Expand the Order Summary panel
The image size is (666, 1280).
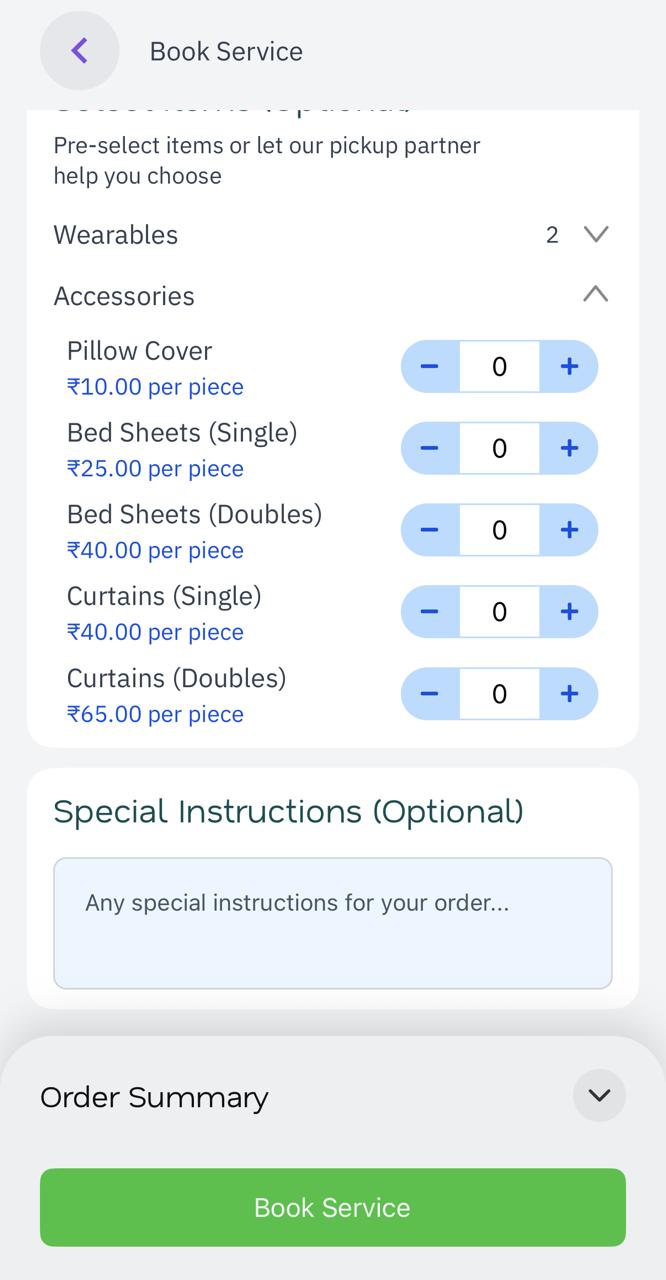[x=598, y=1095]
